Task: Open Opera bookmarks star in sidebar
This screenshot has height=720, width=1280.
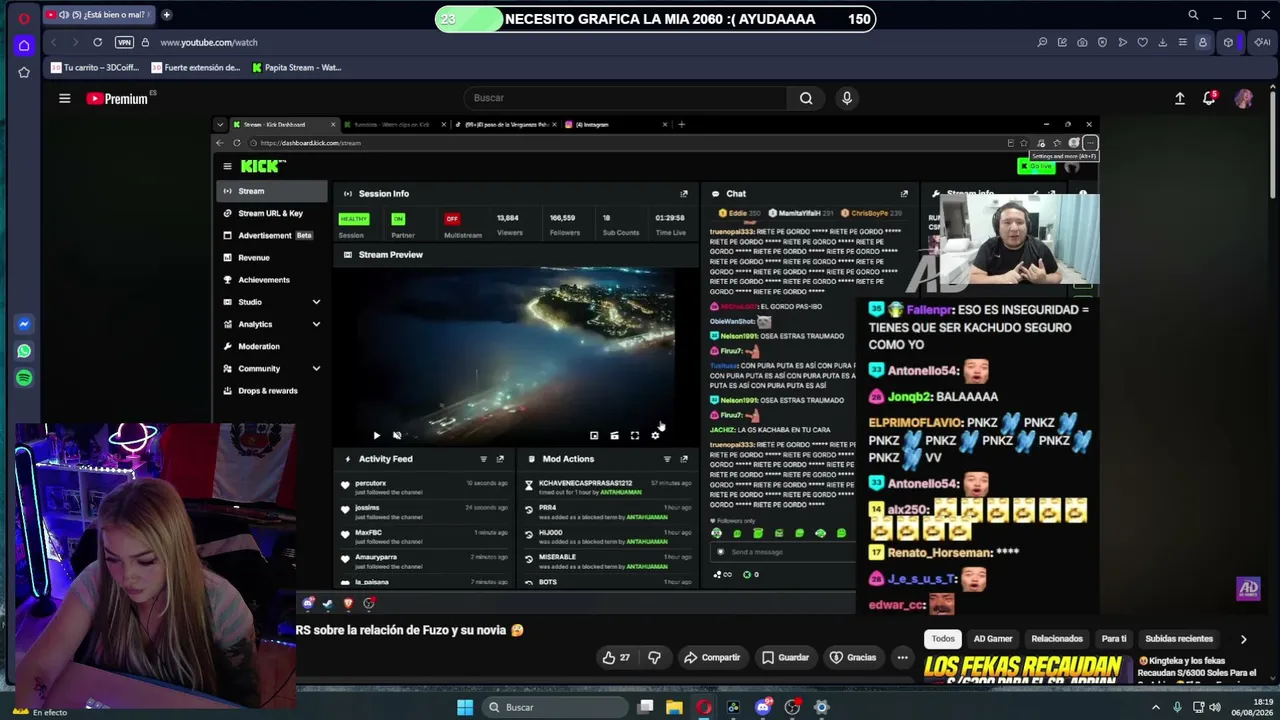Action: (x=24, y=72)
